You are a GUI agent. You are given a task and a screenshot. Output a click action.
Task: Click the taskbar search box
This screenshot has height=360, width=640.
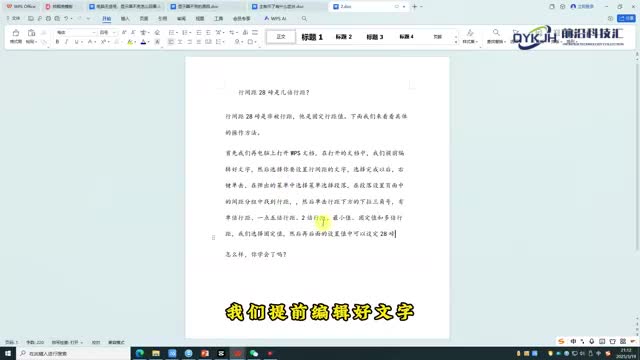click(x=73, y=353)
